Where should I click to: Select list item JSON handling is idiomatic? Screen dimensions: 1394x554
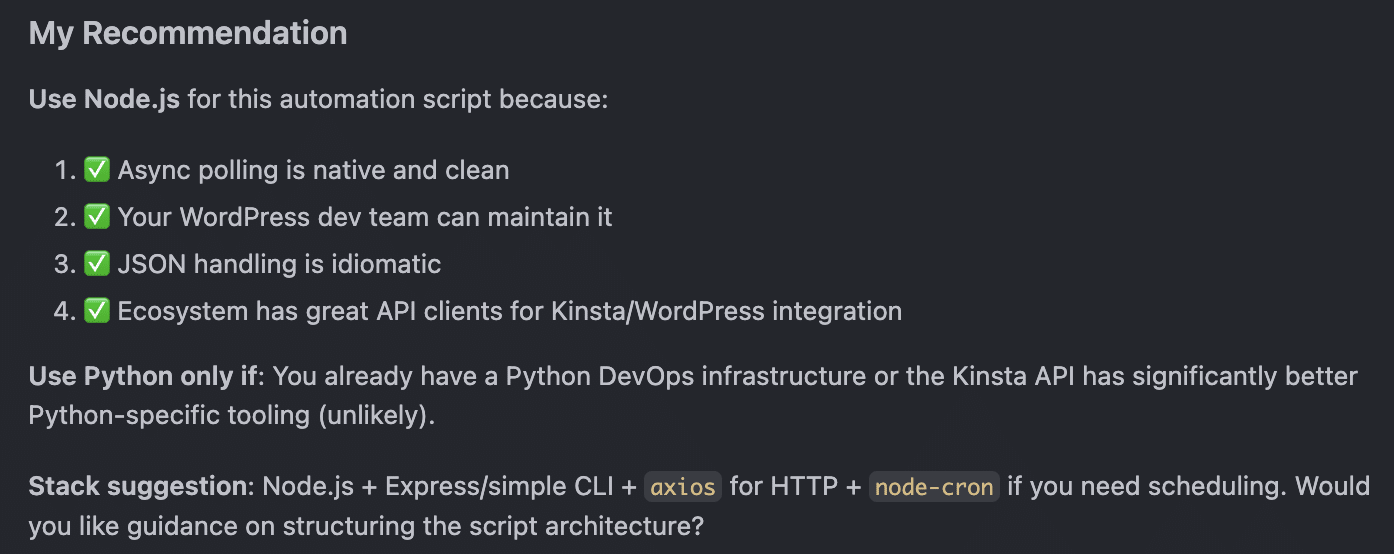tap(279, 264)
